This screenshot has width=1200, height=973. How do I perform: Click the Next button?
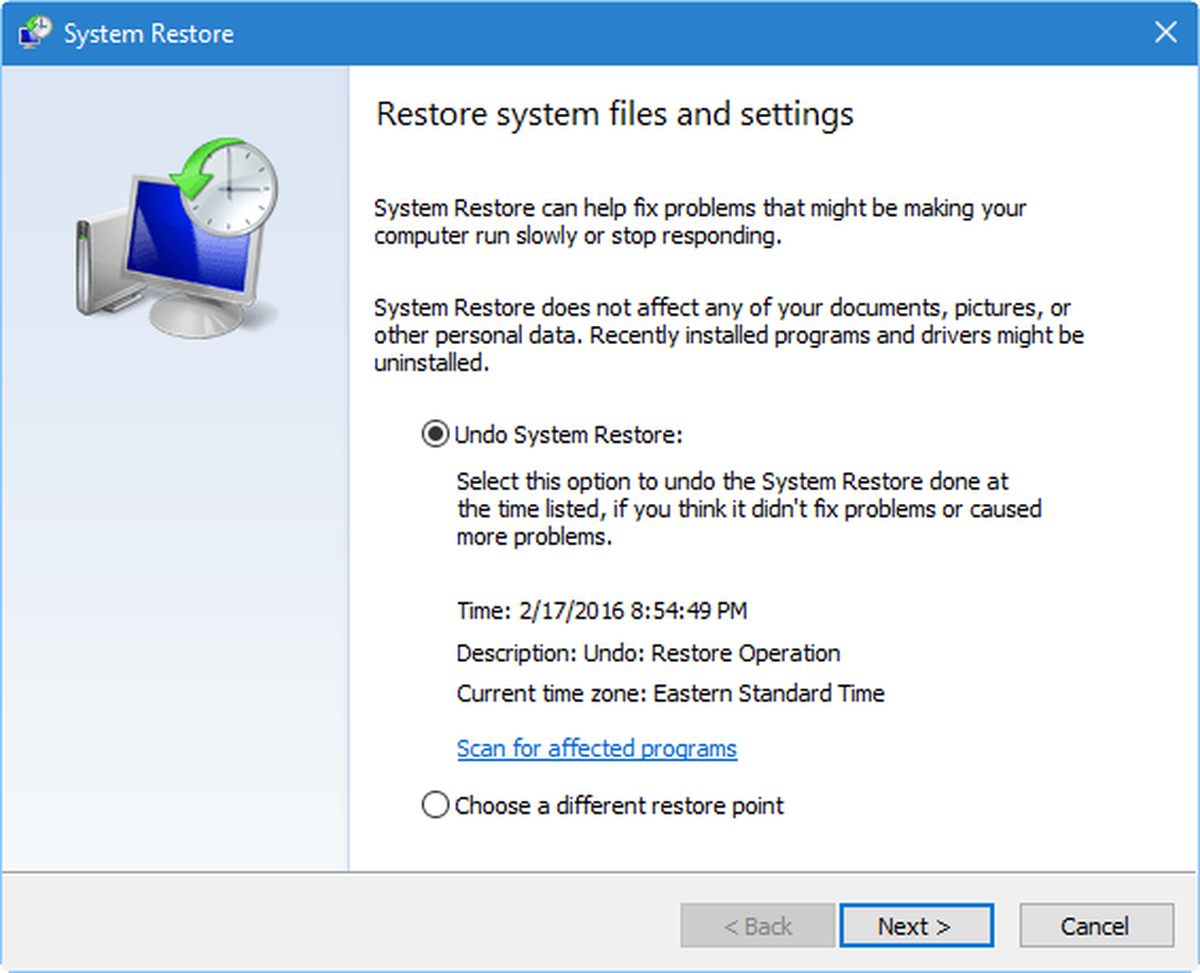coord(916,925)
